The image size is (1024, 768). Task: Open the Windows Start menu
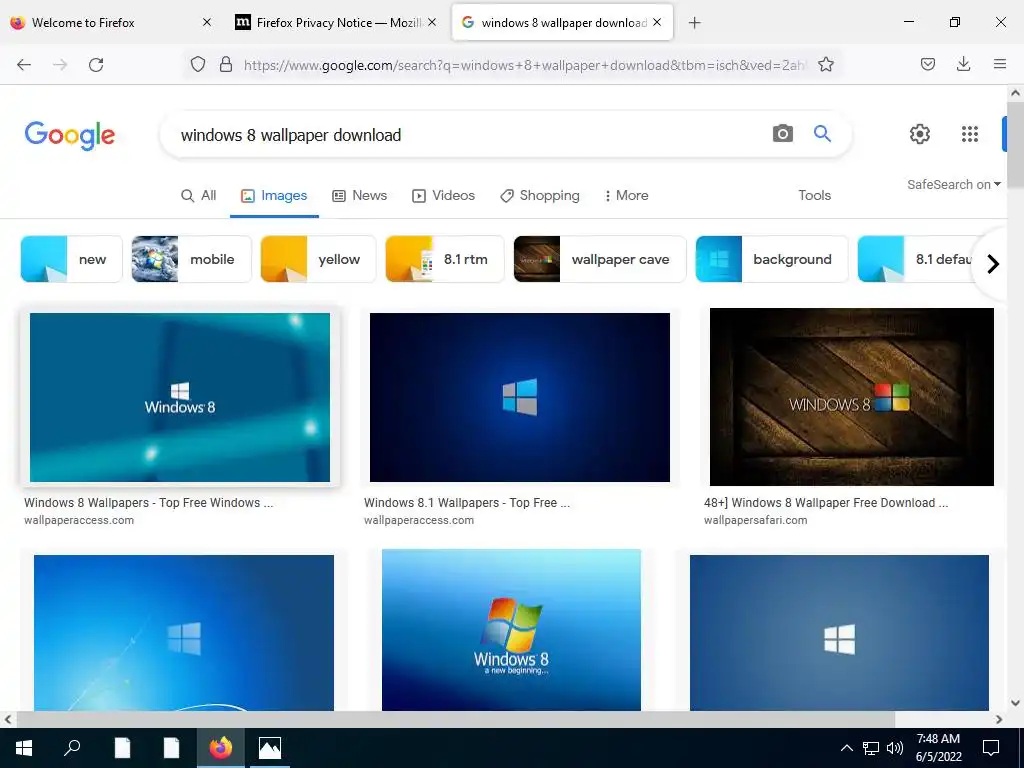click(x=24, y=748)
